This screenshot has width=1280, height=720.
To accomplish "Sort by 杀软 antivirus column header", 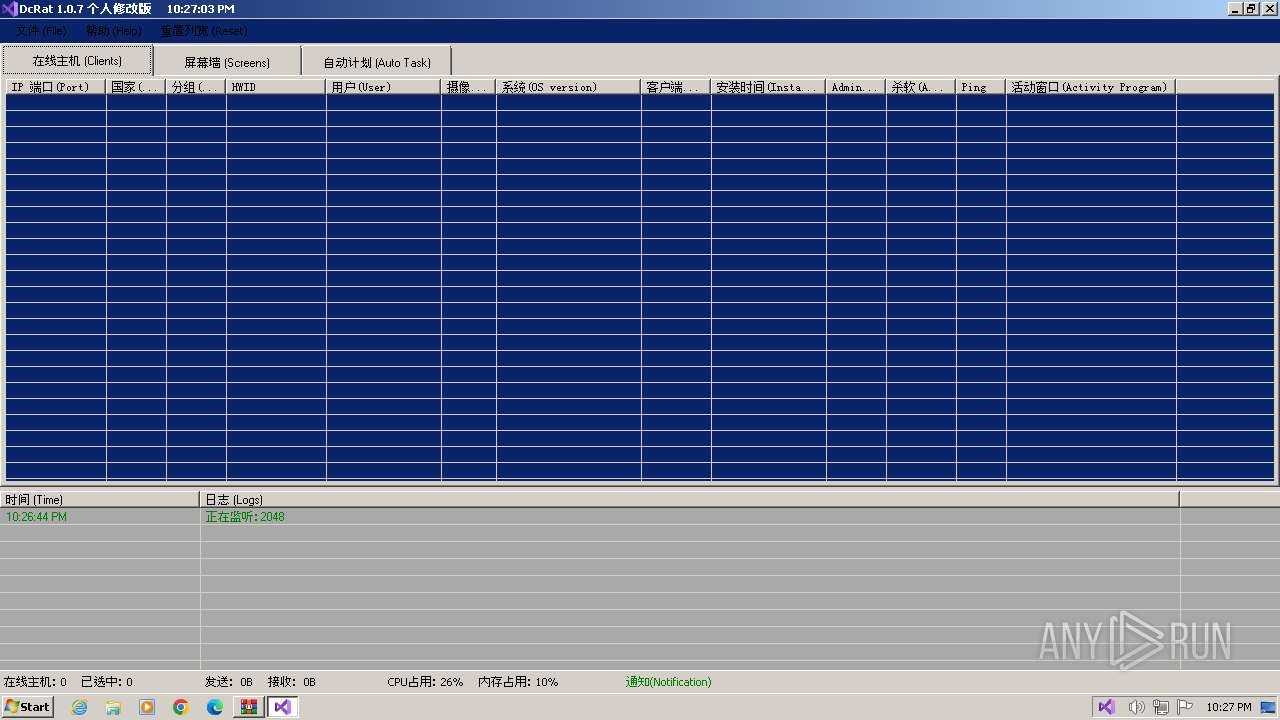I will coord(921,87).
